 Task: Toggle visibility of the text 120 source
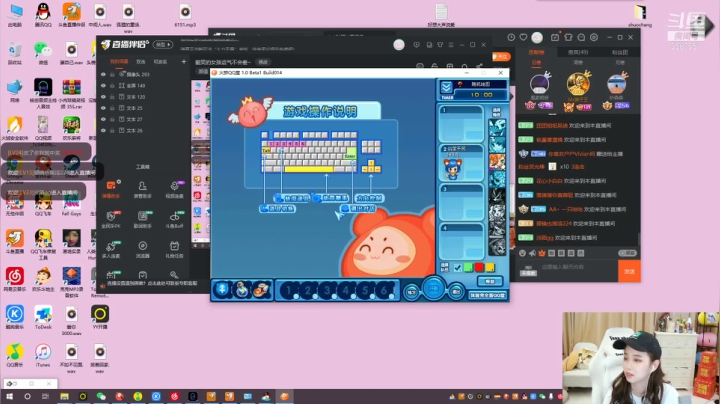[103, 97]
